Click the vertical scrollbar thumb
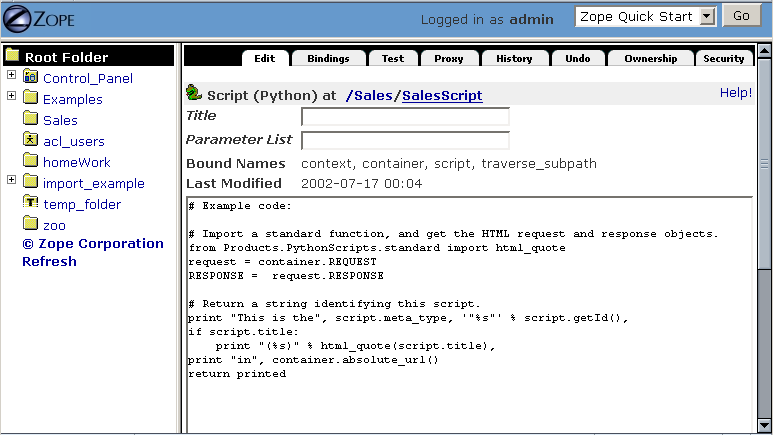 click(x=764, y=164)
